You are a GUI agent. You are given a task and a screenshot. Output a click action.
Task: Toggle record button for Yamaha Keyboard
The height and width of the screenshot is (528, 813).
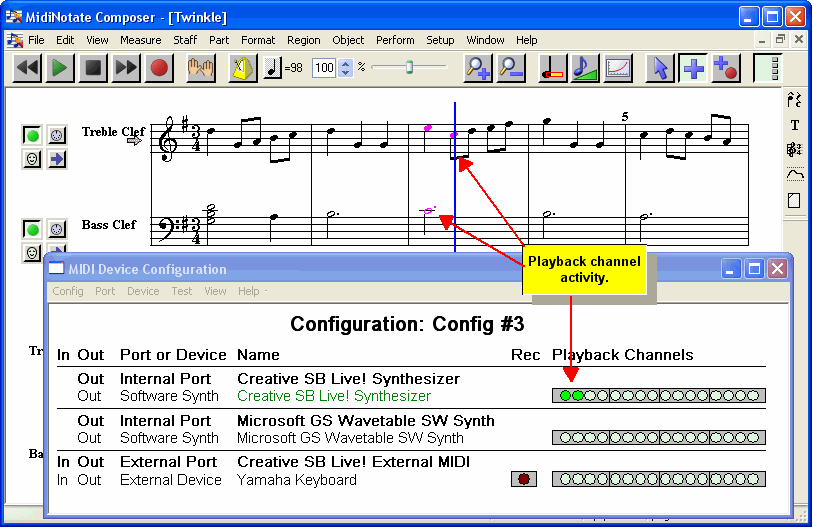tap(521, 479)
